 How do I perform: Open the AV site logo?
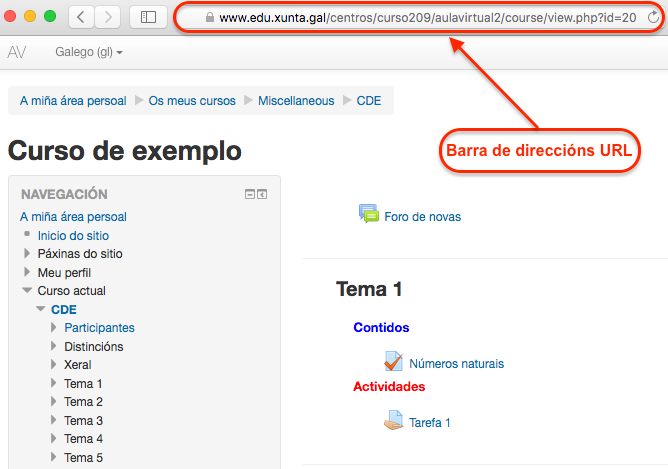(x=17, y=52)
